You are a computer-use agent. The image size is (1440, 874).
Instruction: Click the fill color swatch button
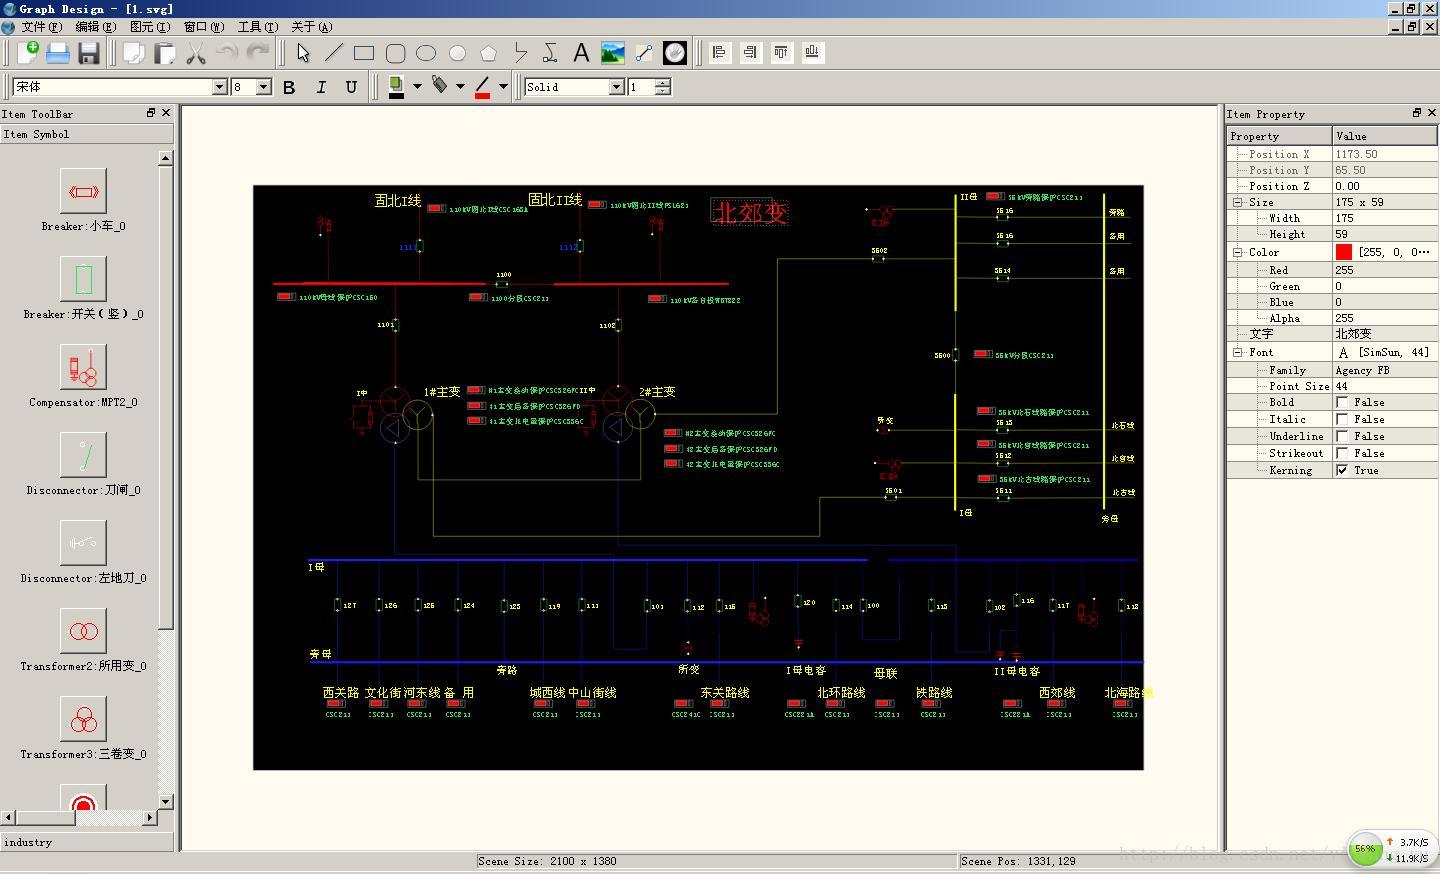[396, 87]
